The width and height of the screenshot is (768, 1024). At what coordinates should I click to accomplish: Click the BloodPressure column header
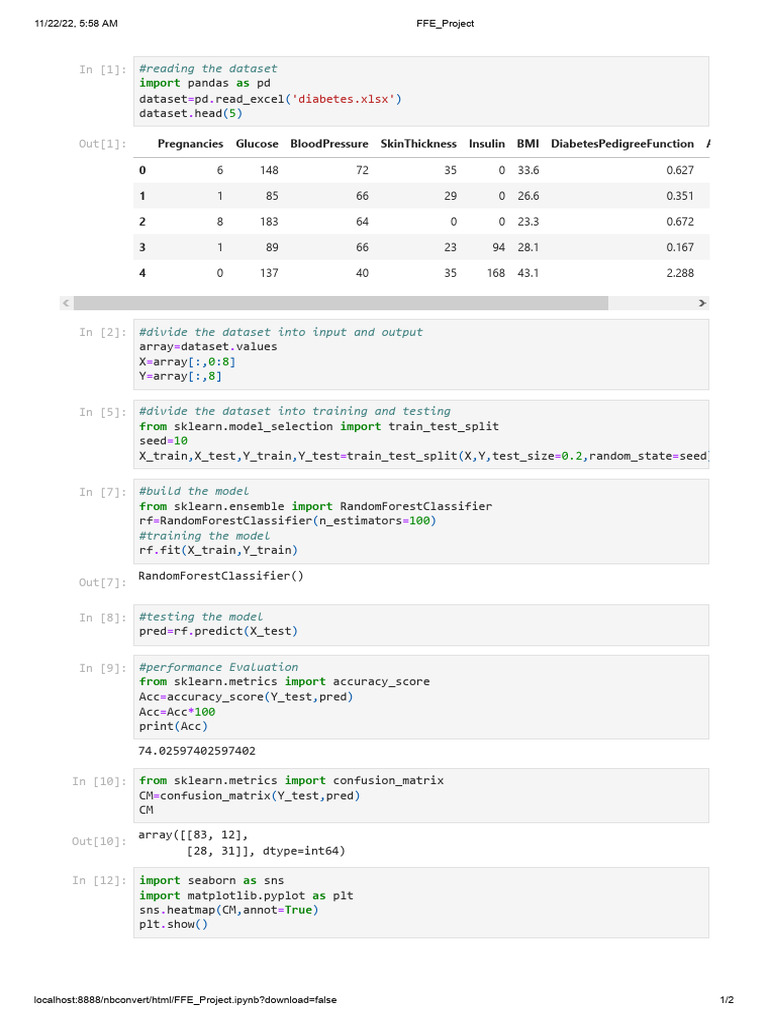click(329, 144)
